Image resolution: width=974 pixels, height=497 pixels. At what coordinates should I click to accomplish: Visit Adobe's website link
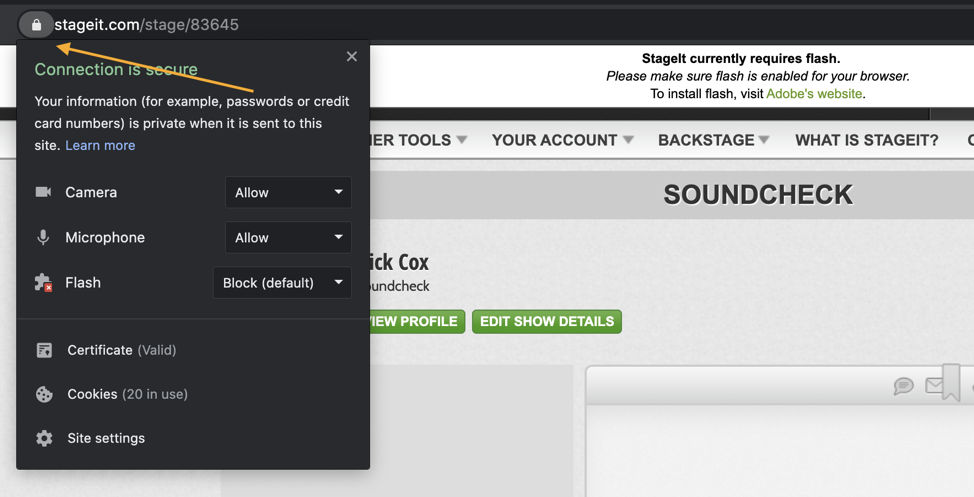[x=814, y=94]
